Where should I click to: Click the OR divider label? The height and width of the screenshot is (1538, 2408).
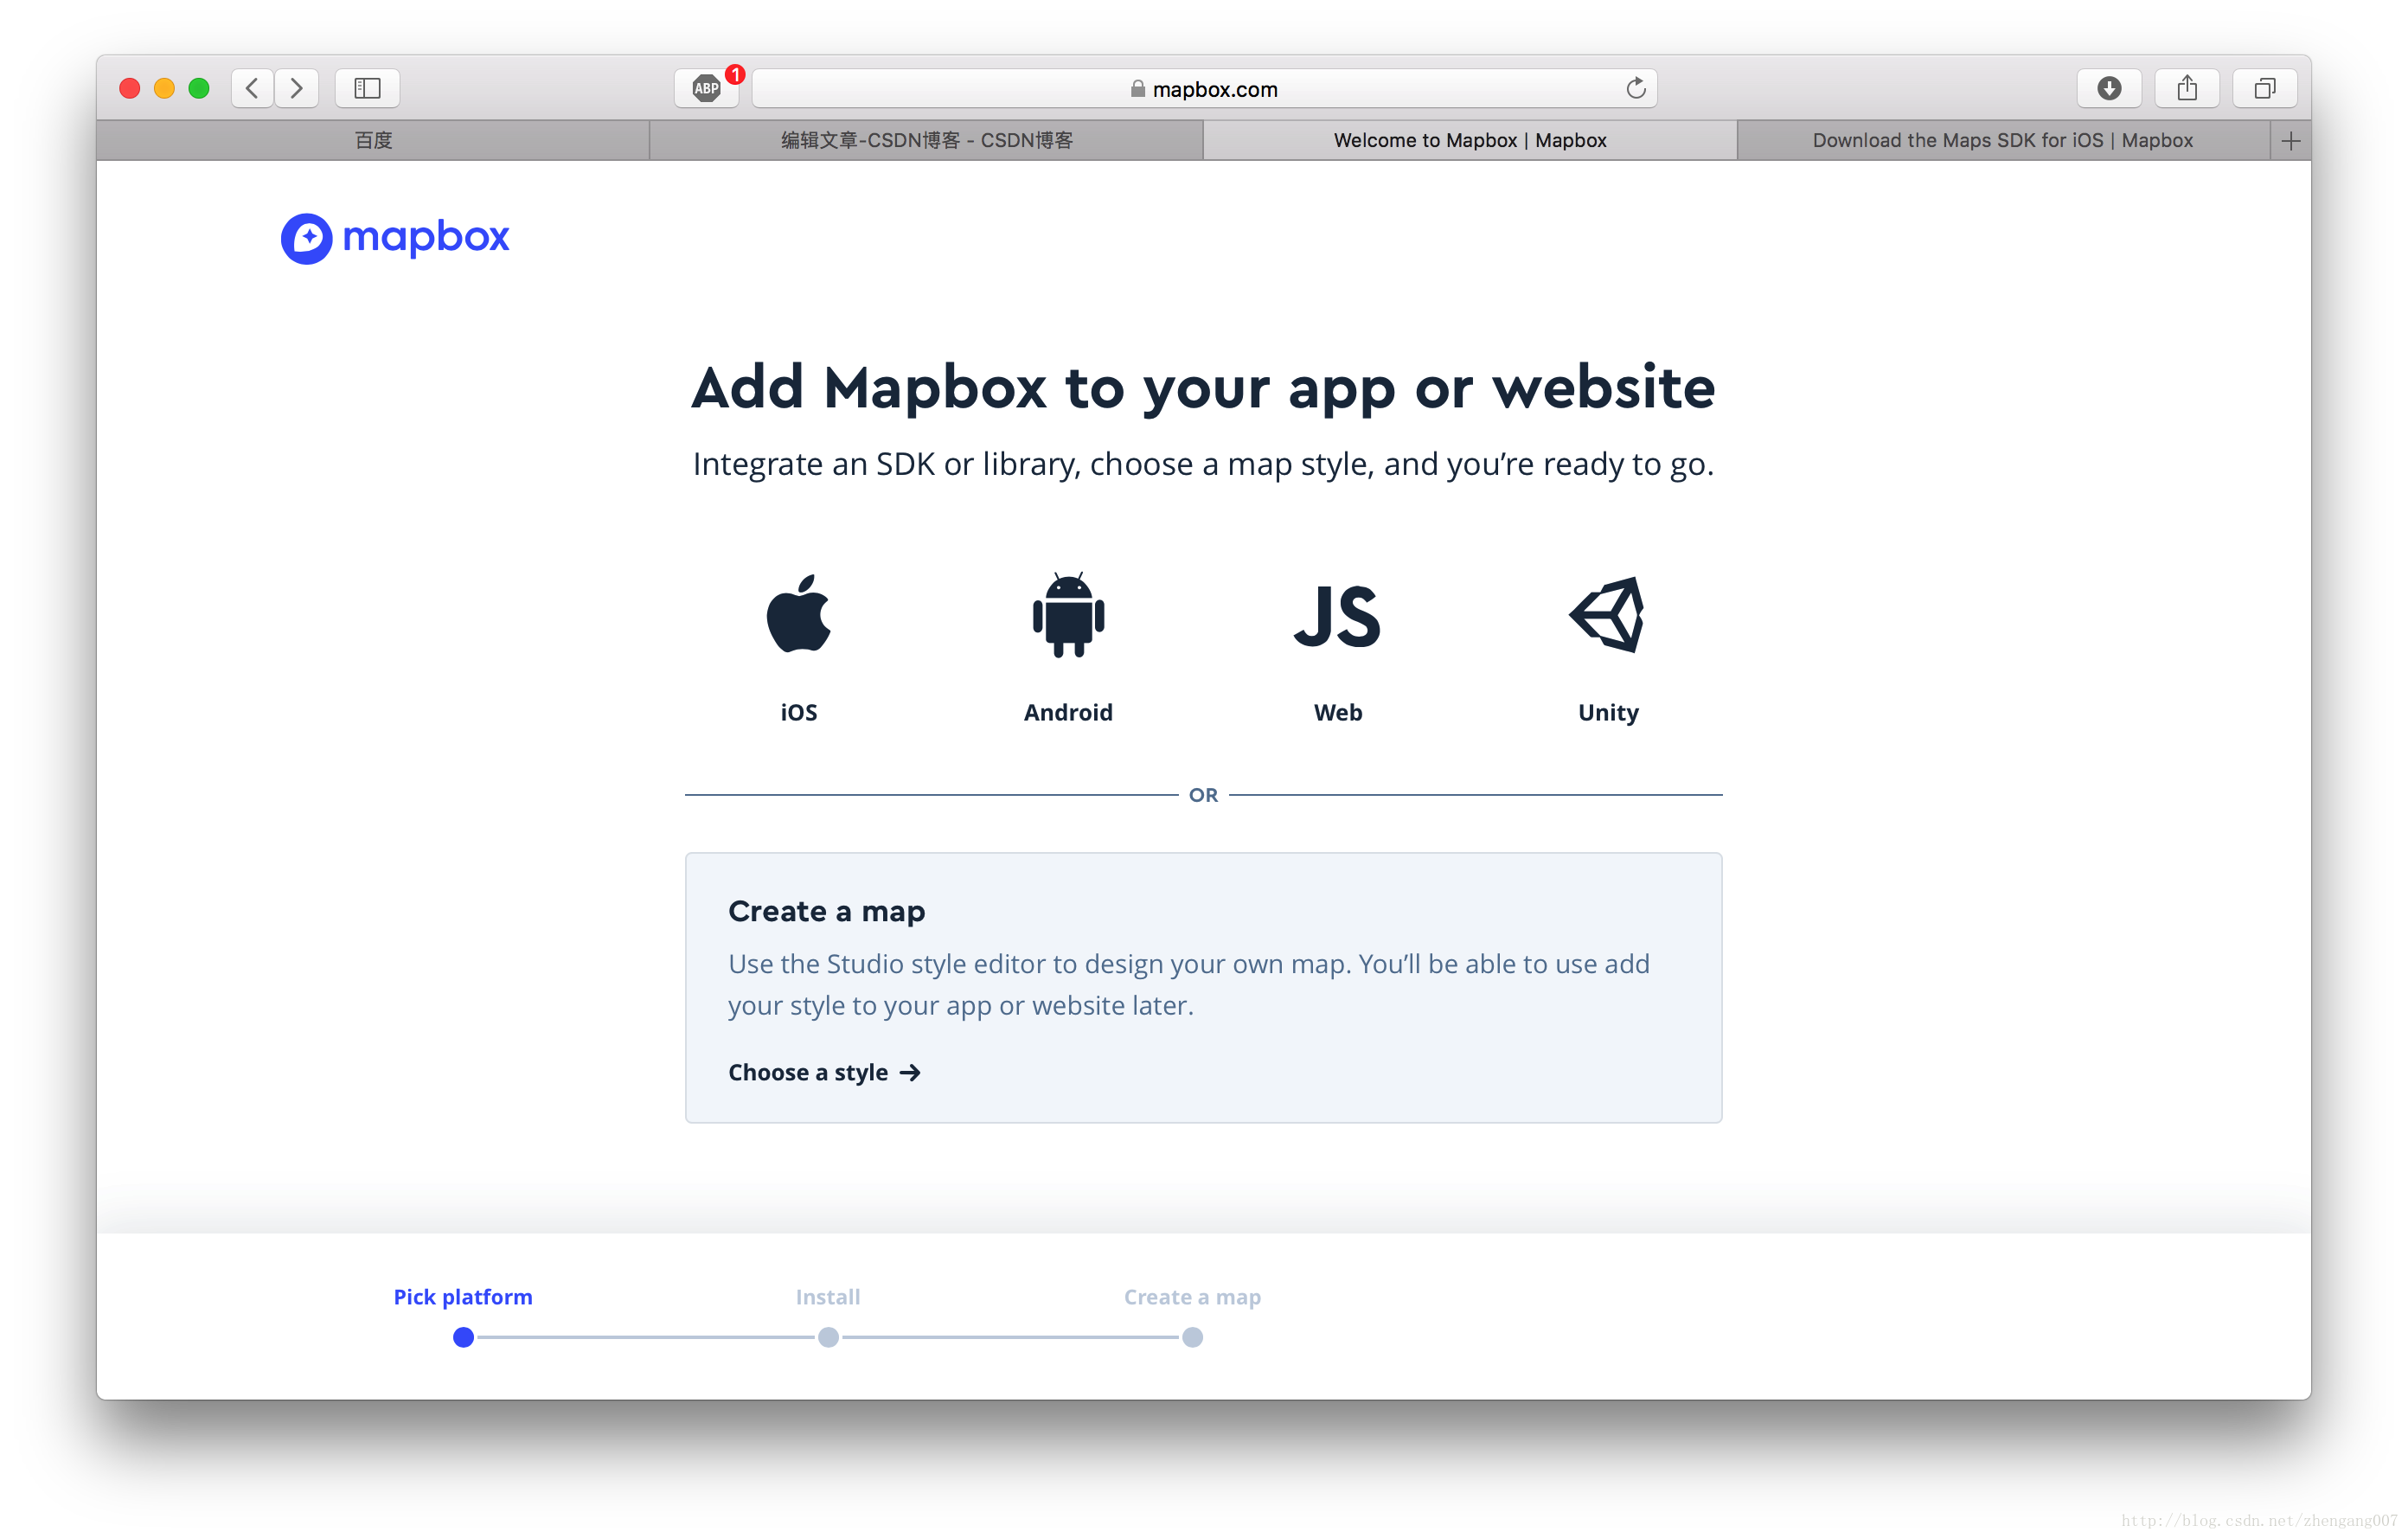coord(1203,796)
